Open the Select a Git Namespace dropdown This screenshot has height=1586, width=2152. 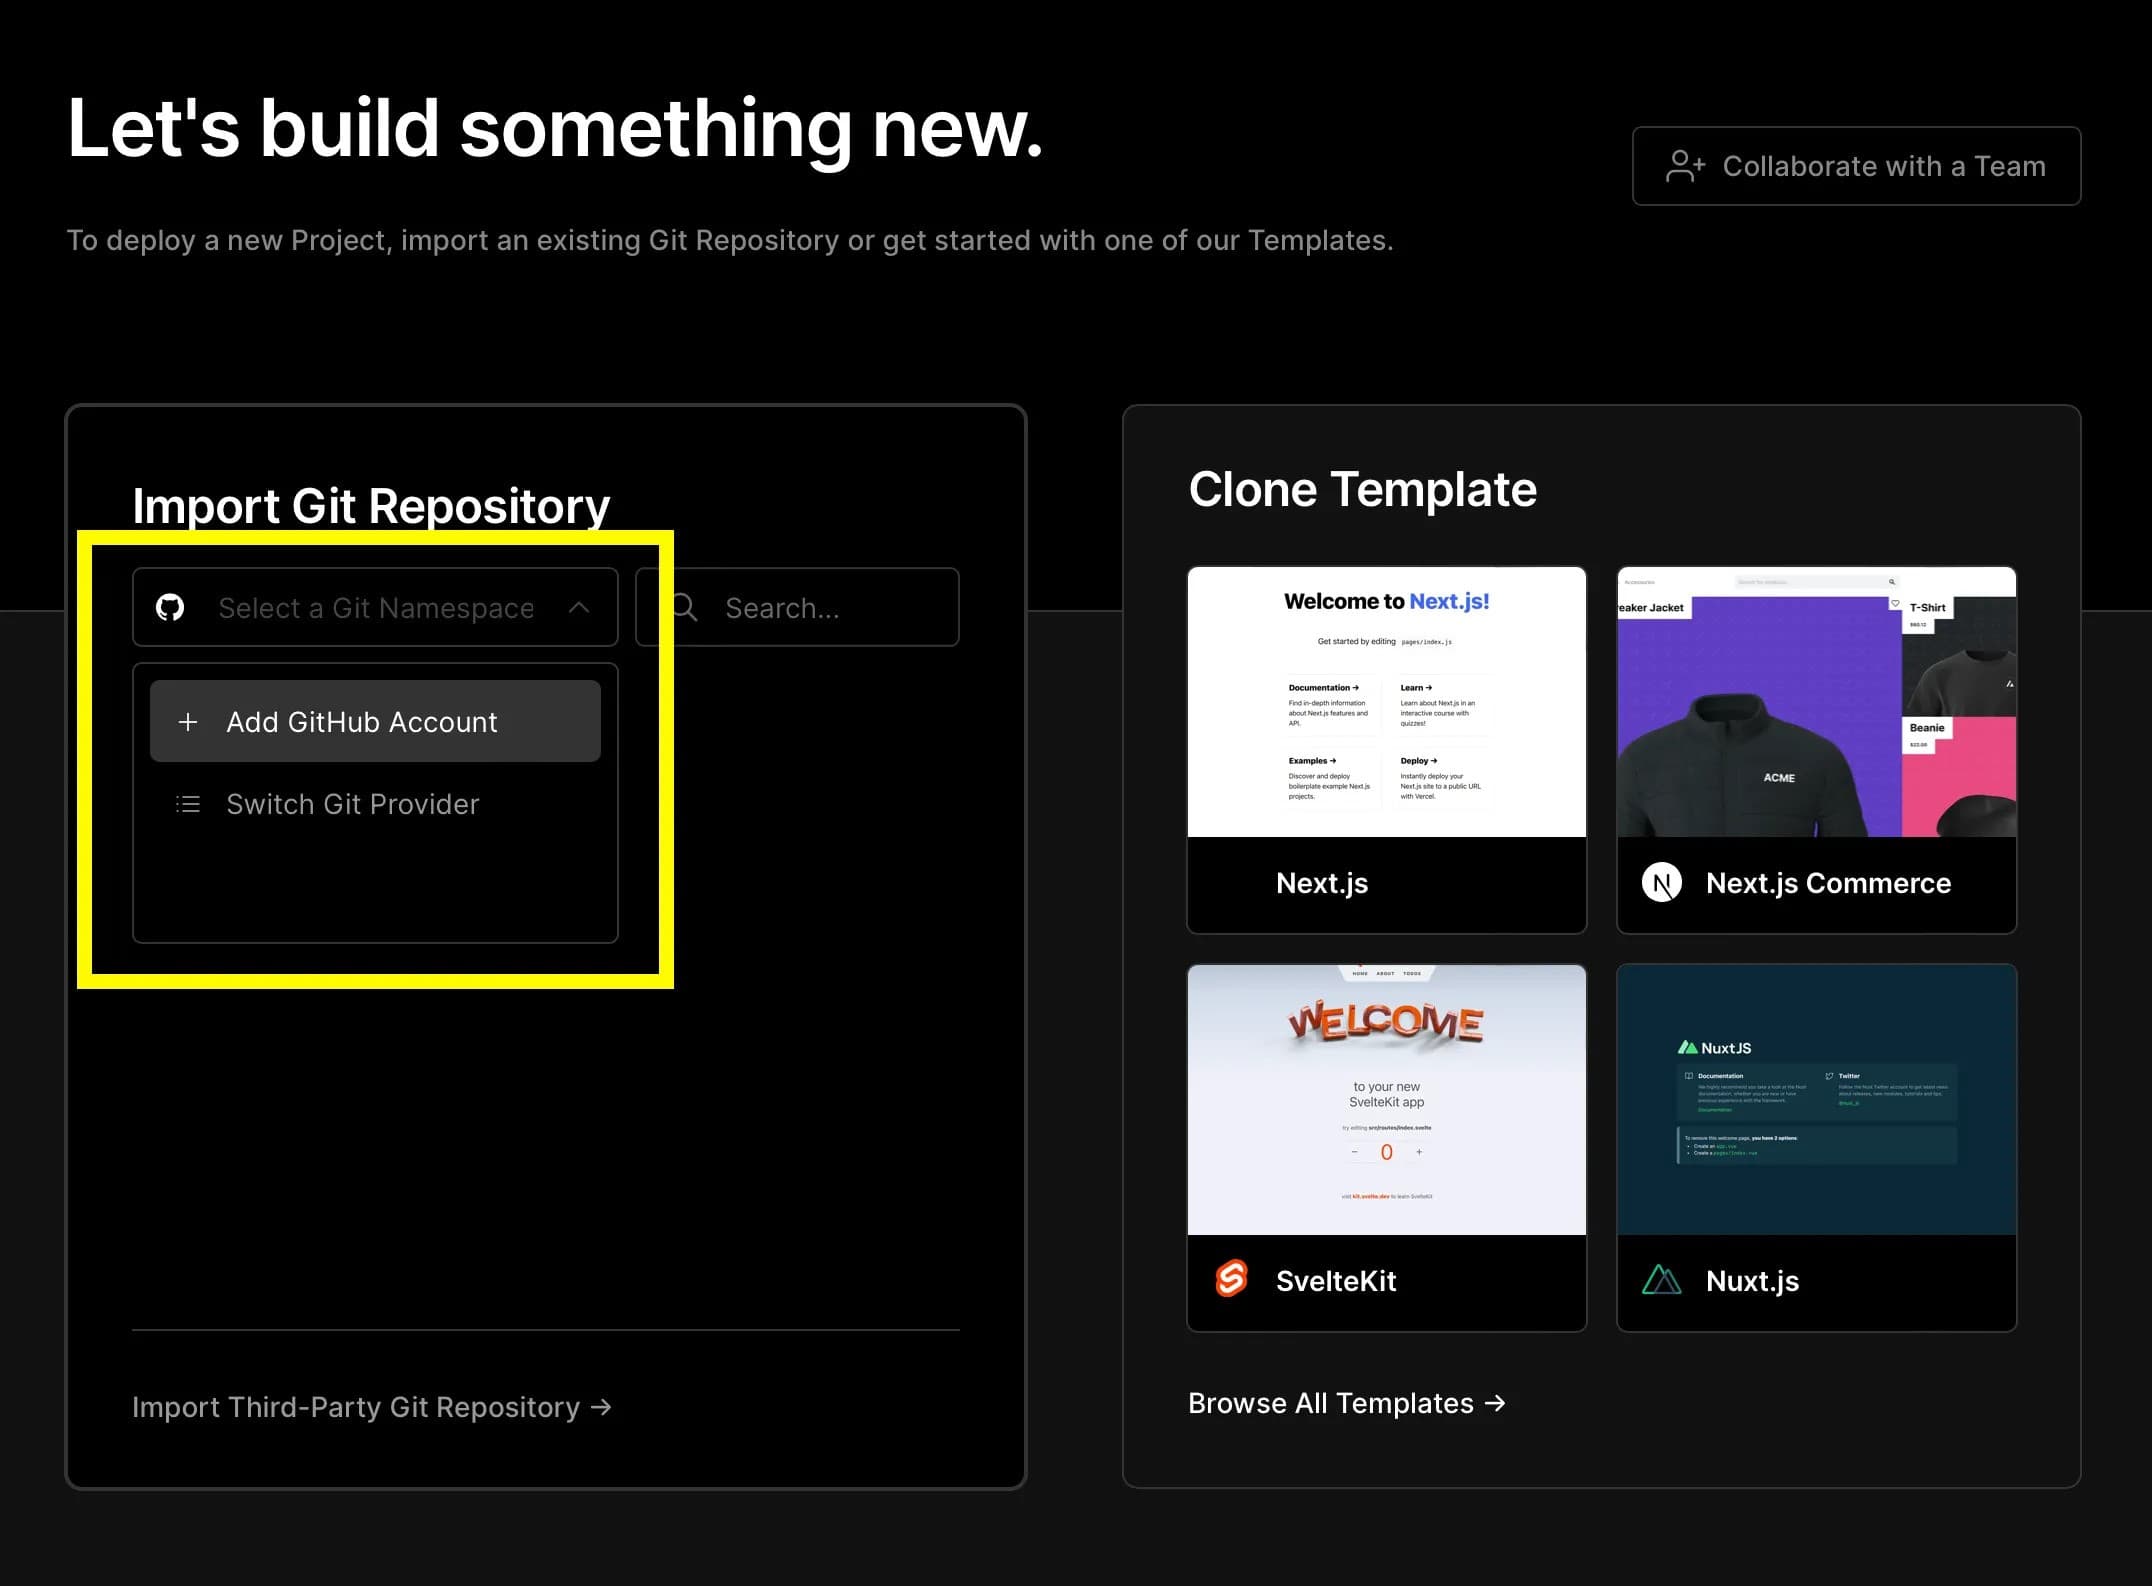[375, 607]
